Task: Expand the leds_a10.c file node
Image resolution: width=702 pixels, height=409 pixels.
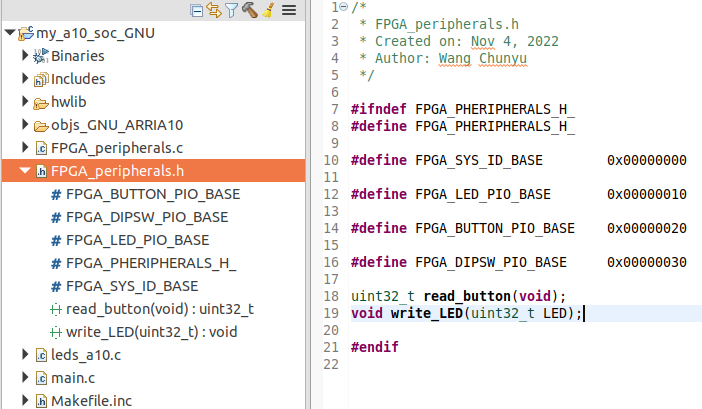Action: tap(25, 354)
